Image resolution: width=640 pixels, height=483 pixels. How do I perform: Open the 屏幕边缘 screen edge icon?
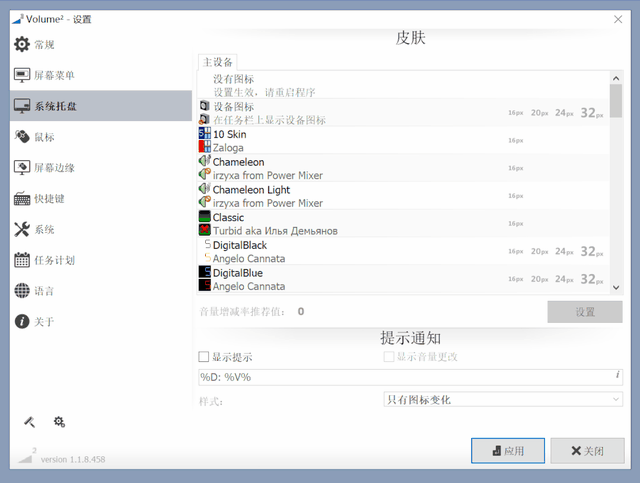[22, 167]
